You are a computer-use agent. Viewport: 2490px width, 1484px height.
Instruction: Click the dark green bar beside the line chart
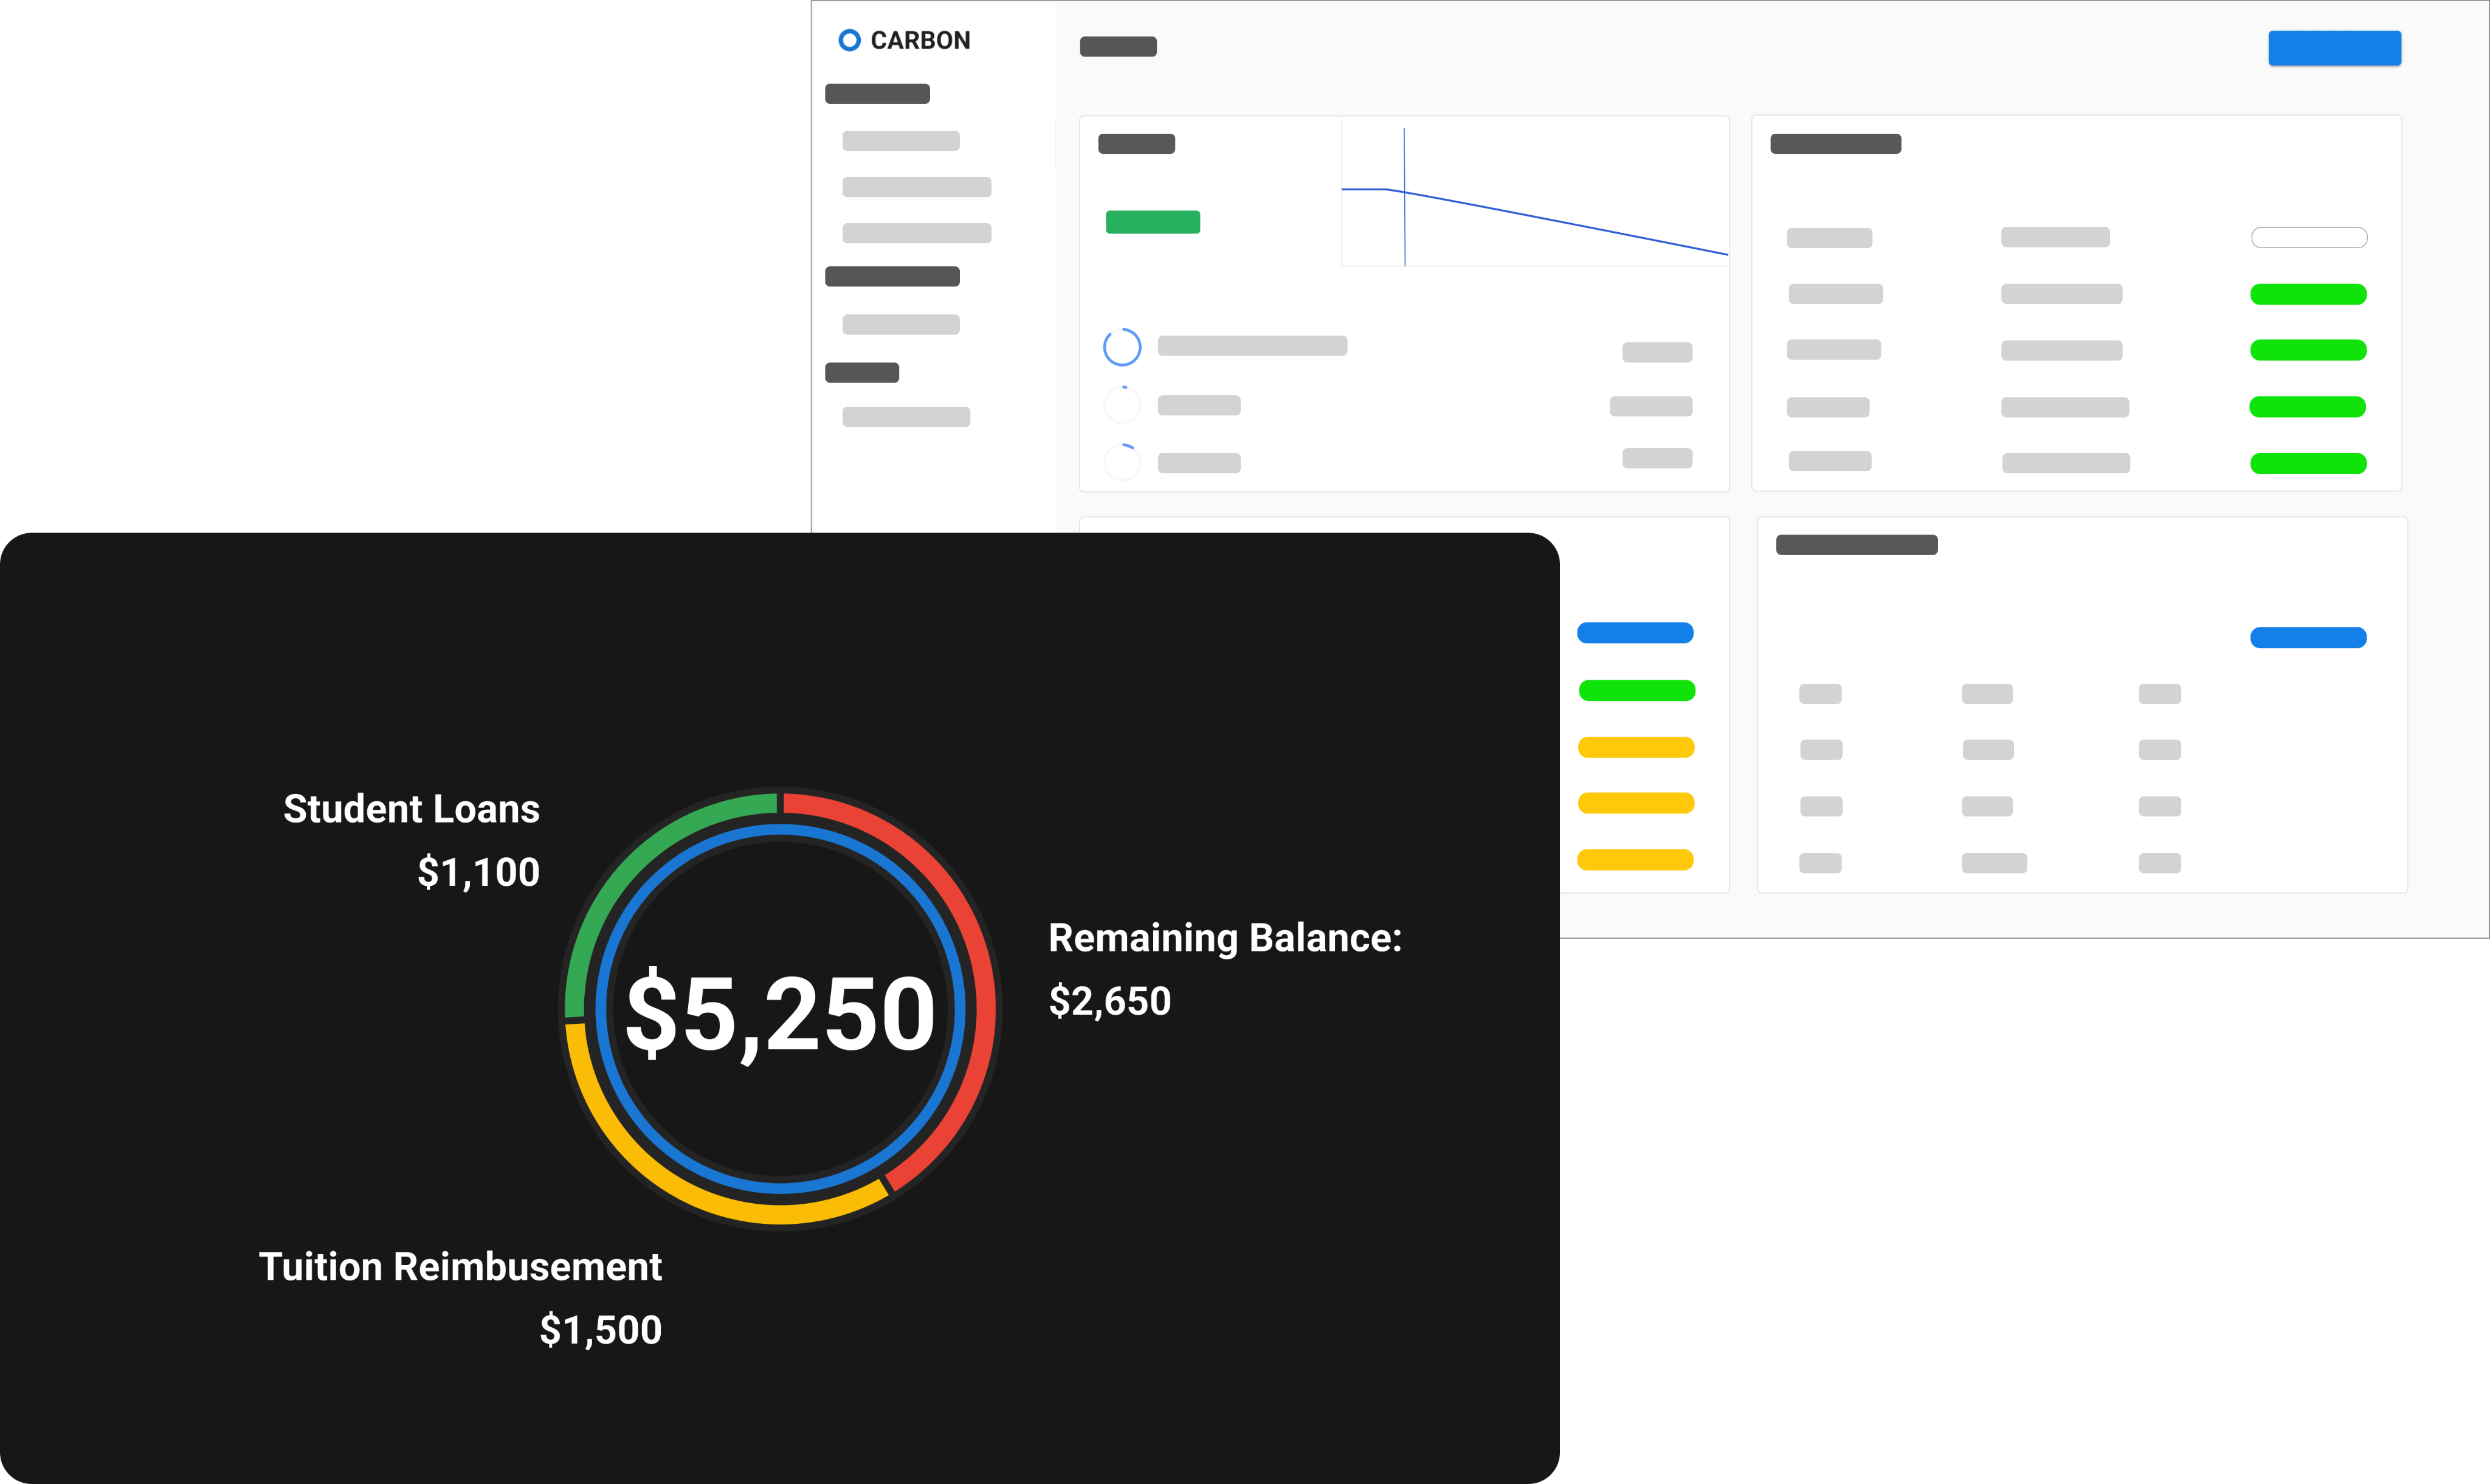(x=1152, y=222)
